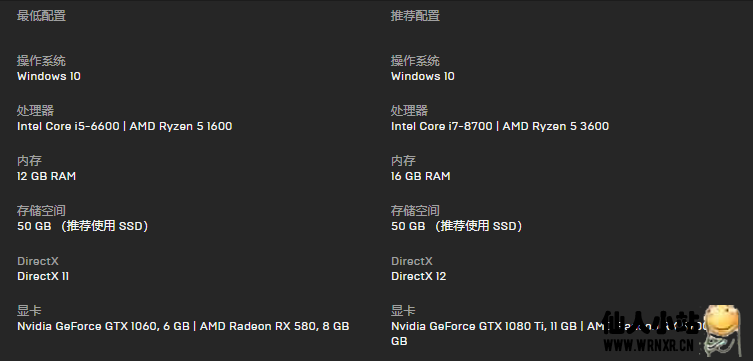Click the GTX 1060 graphics card line

click(x=183, y=326)
